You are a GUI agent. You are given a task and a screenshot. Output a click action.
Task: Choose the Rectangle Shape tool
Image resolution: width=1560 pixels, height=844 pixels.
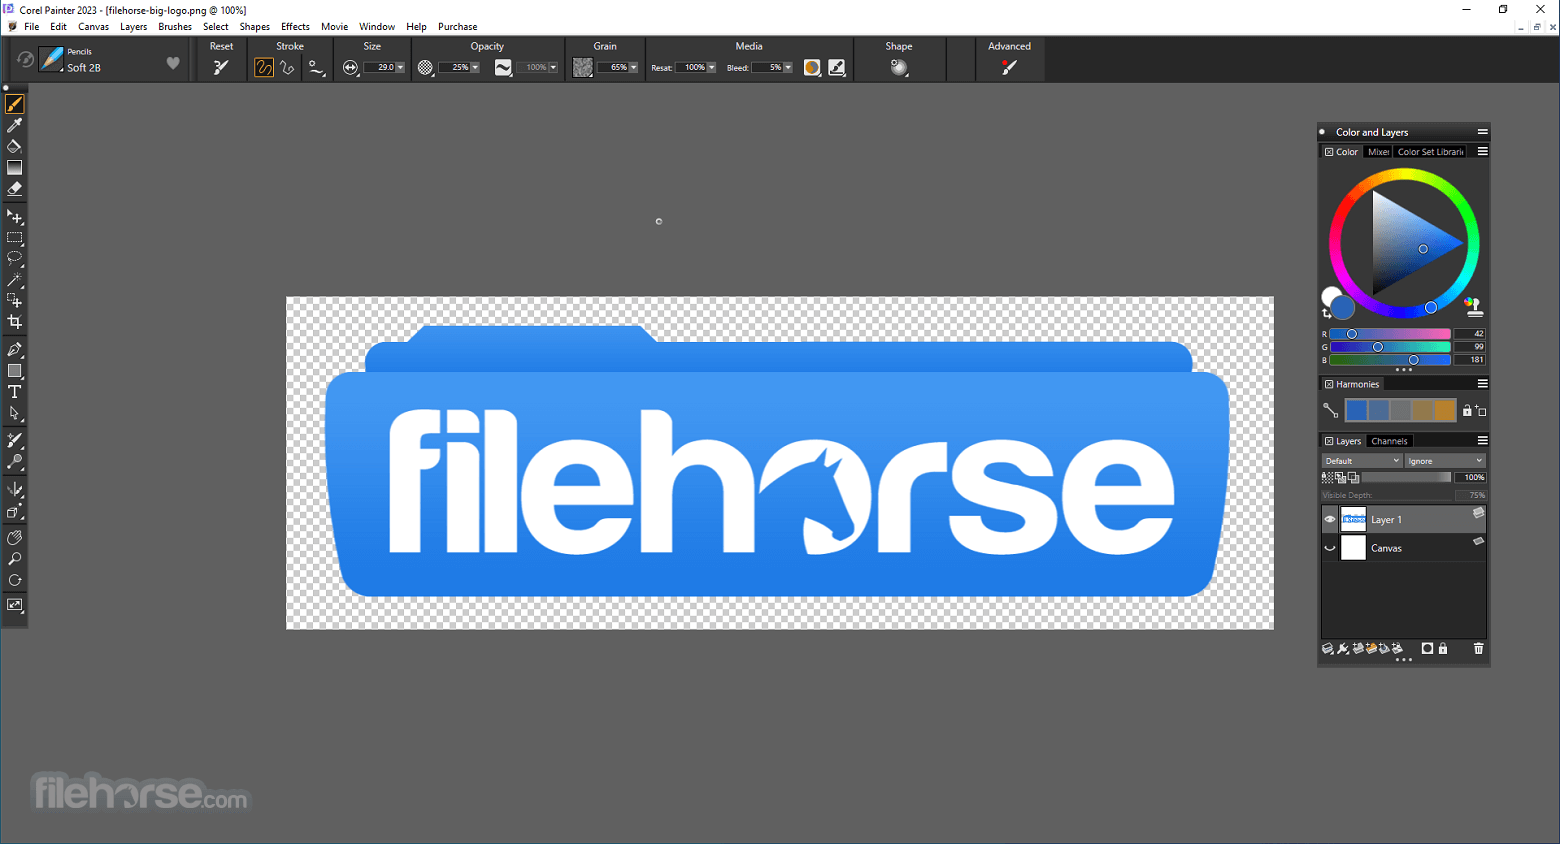point(15,371)
